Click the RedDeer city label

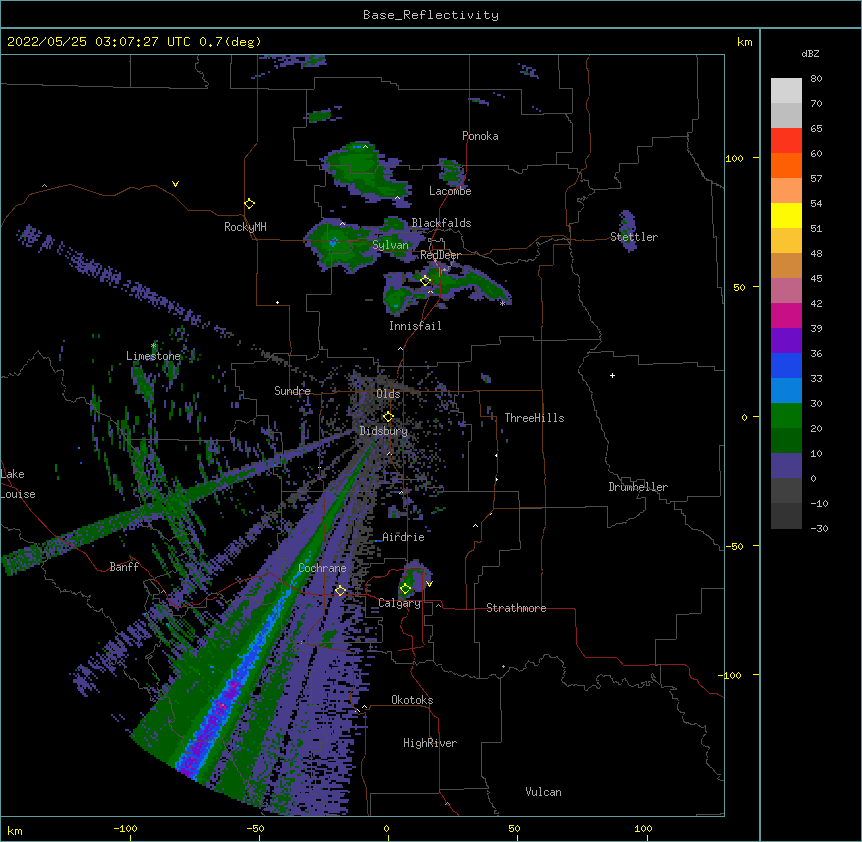click(x=440, y=255)
